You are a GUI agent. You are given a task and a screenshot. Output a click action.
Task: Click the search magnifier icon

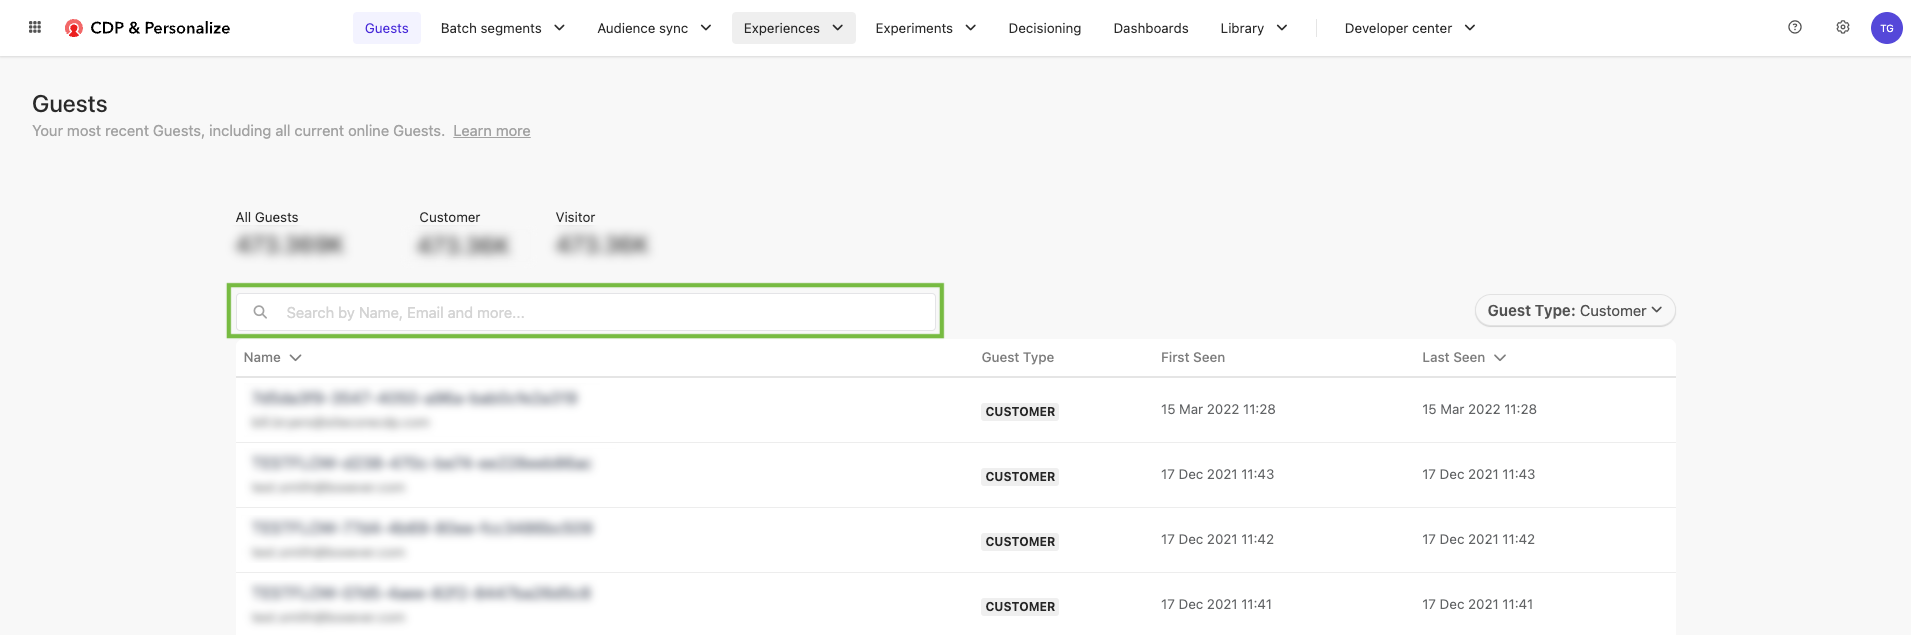[x=260, y=312]
